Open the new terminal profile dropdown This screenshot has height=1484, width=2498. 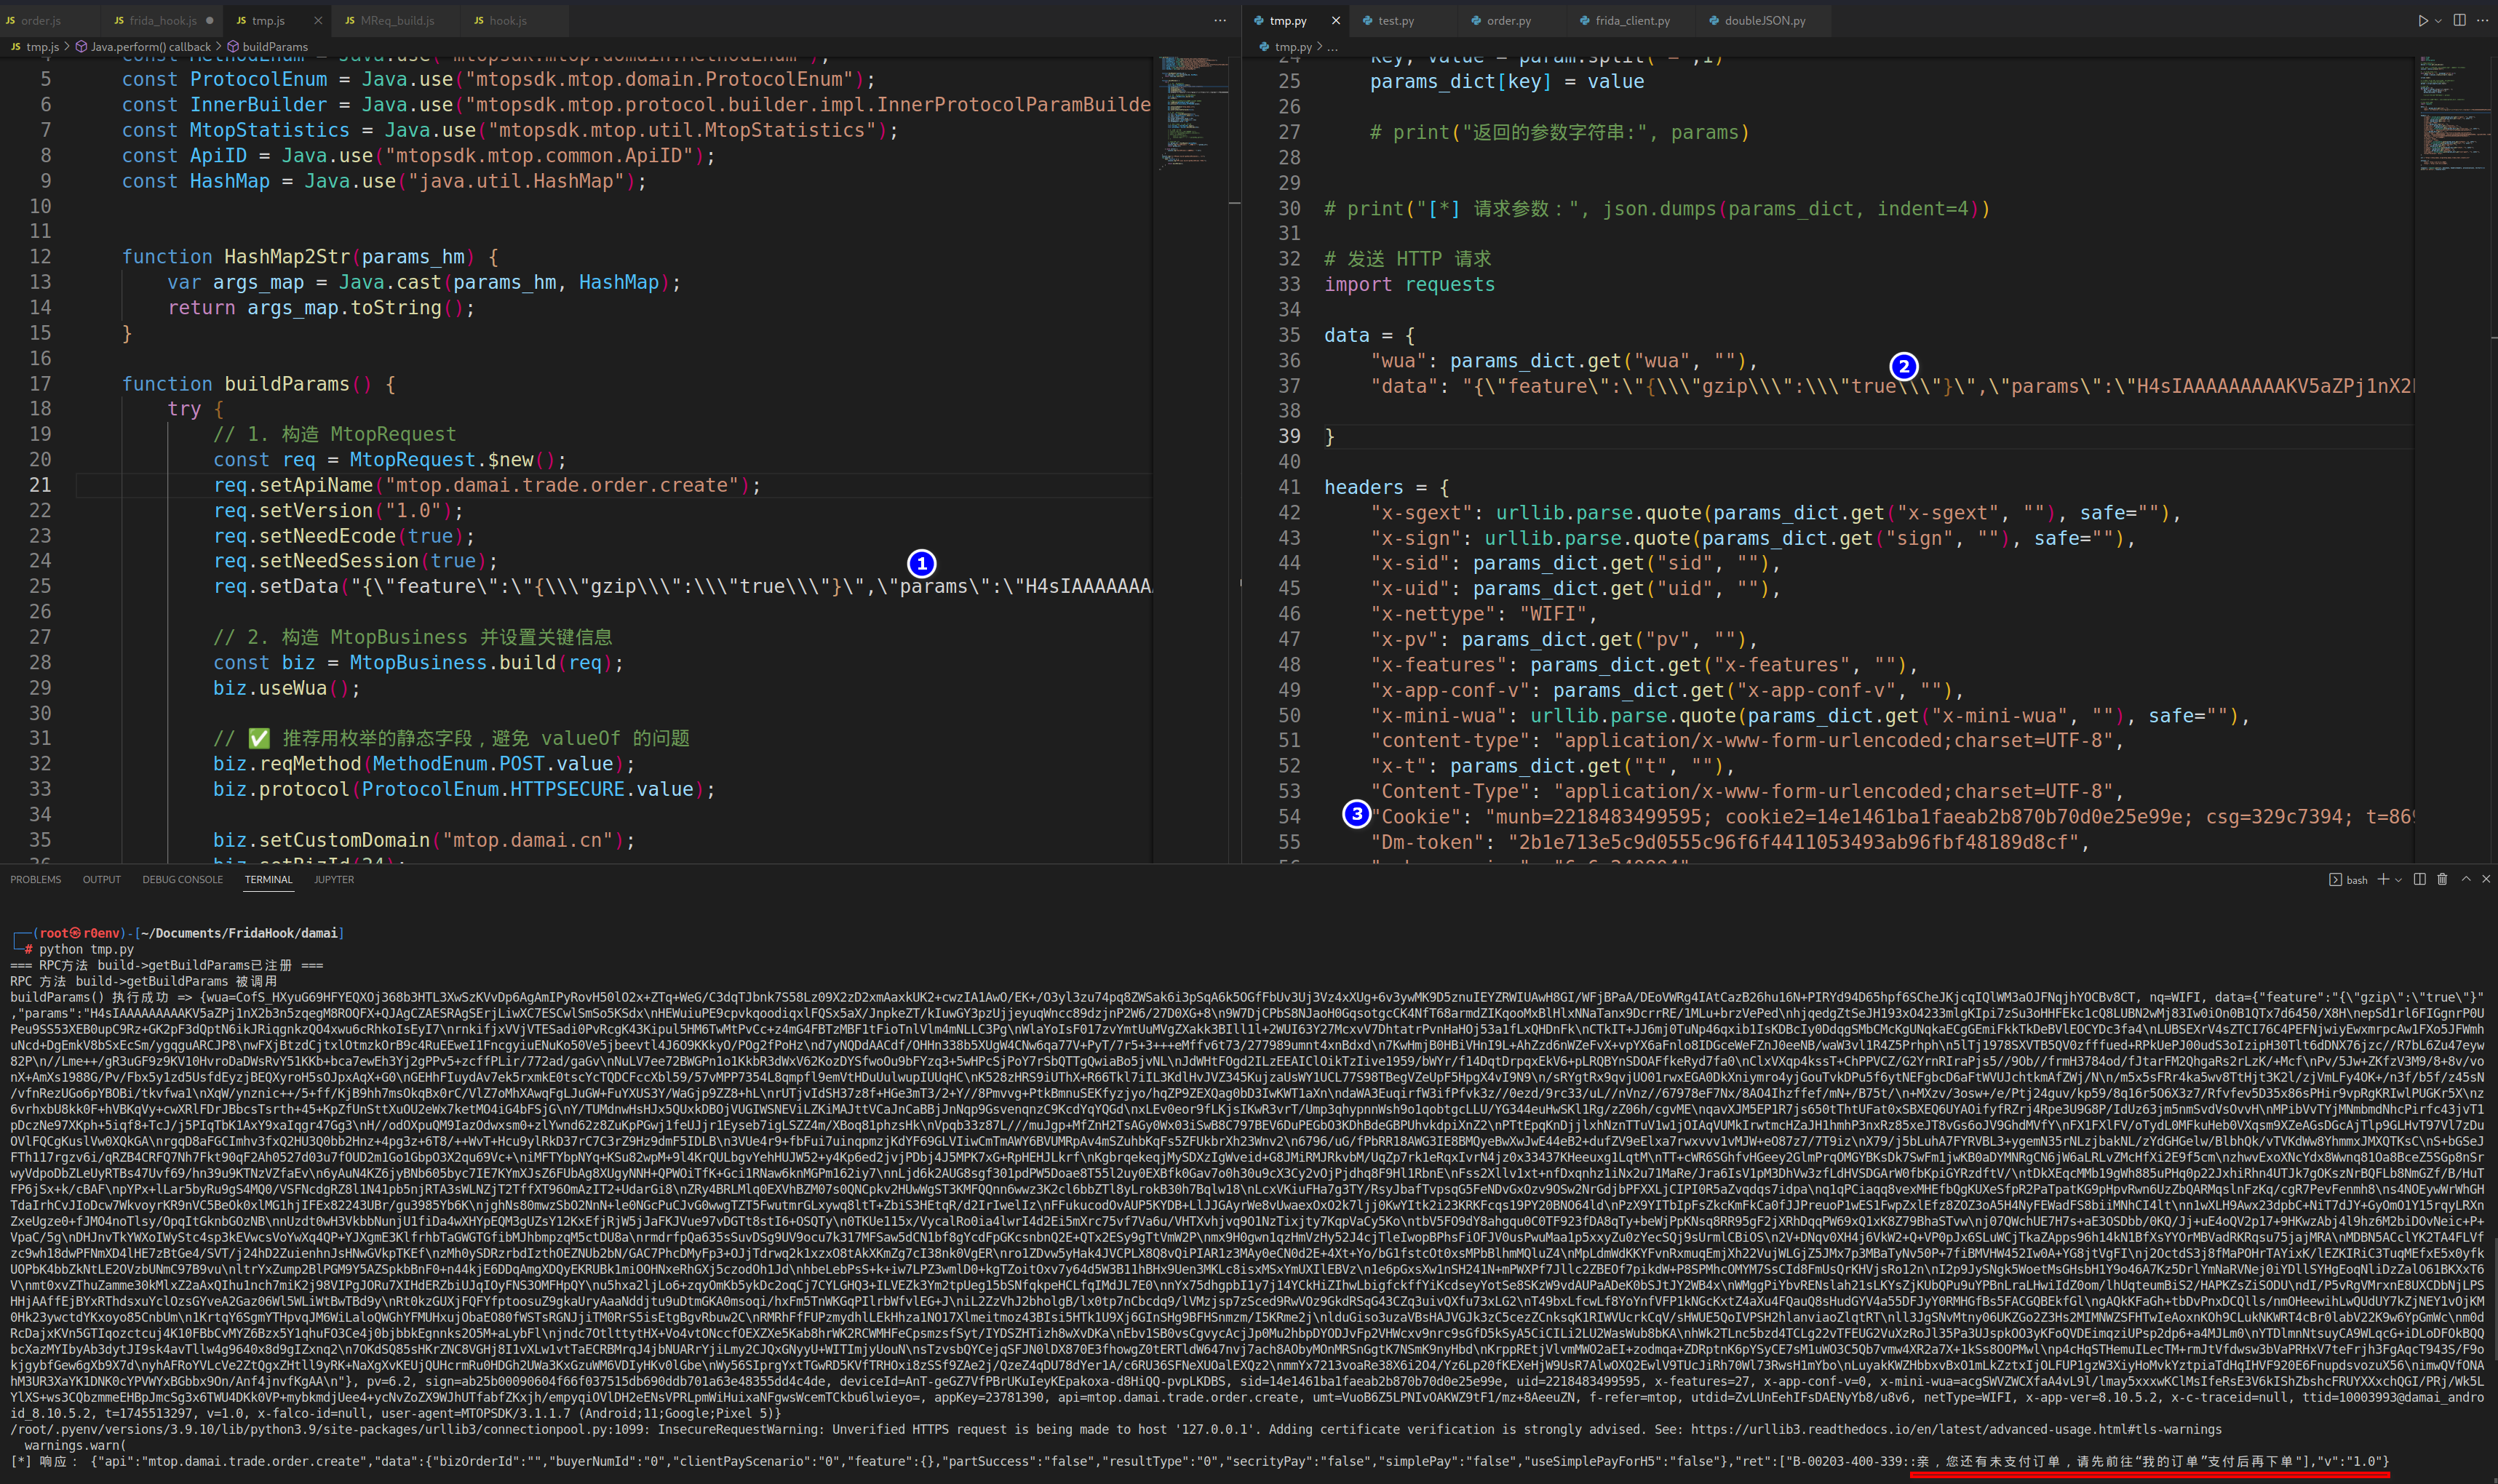(2398, 880)
